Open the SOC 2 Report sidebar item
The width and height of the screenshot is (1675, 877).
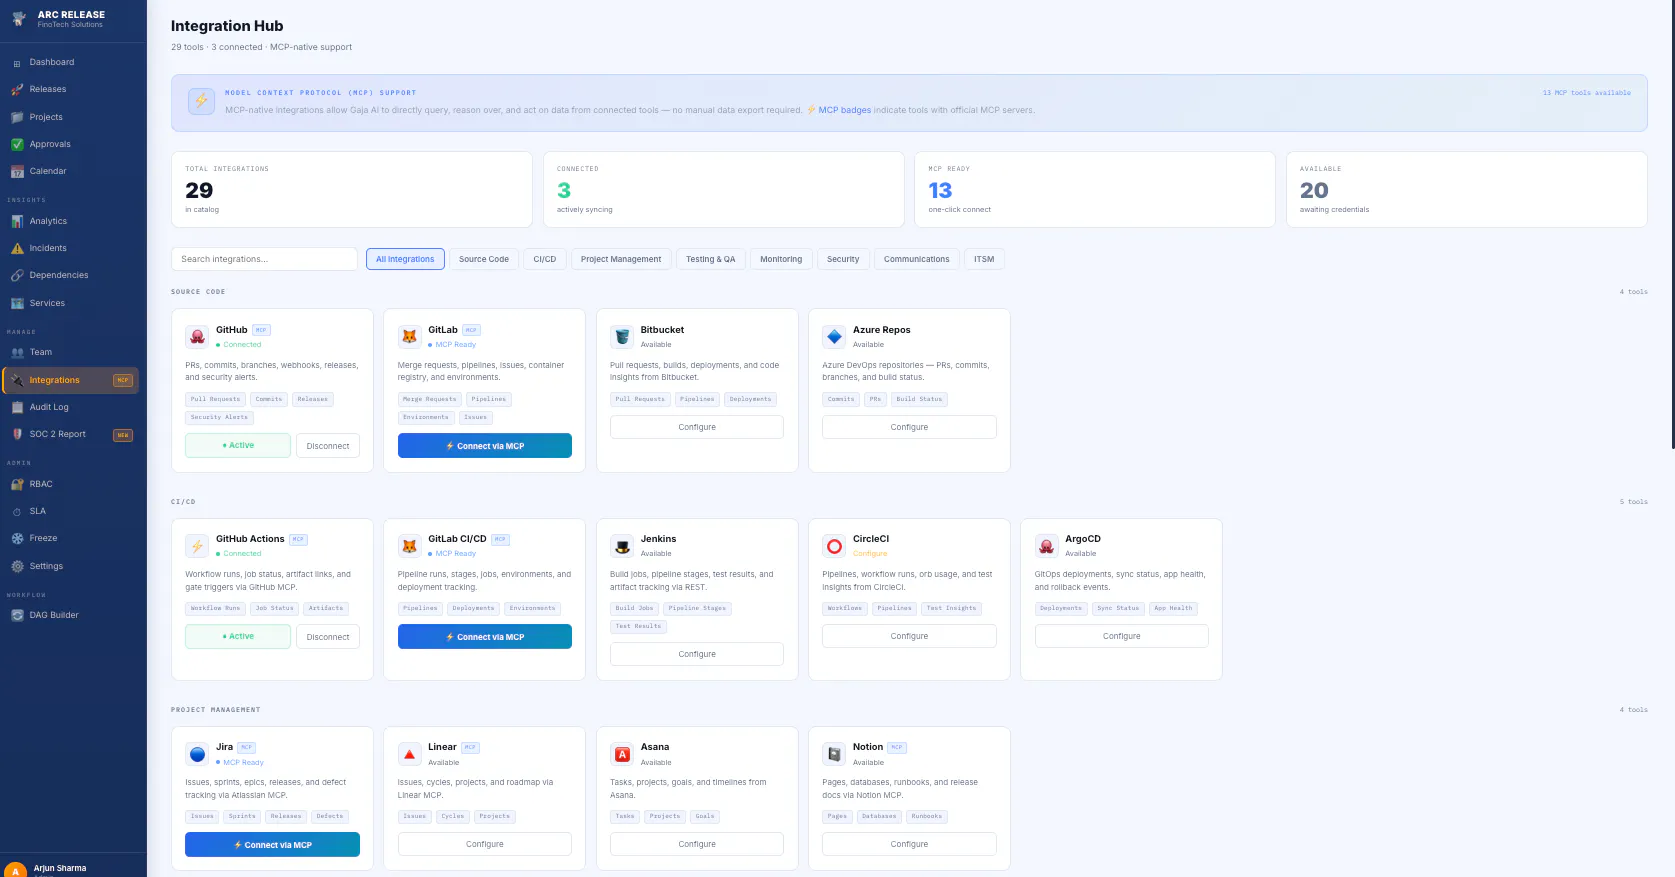pos(70,435)
